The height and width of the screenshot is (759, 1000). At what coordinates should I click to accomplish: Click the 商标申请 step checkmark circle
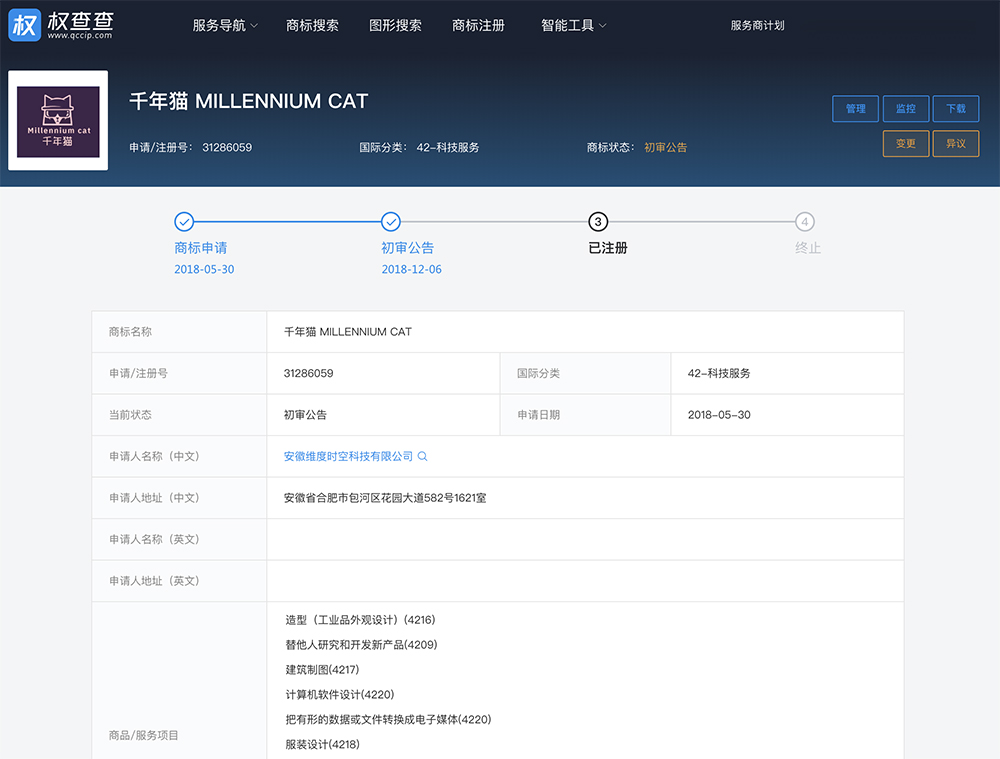coord(184,222)
